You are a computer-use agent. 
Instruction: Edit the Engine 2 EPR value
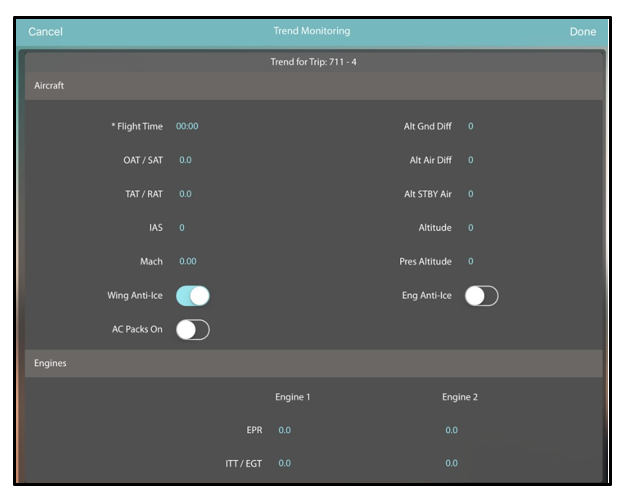coord(452,431)
